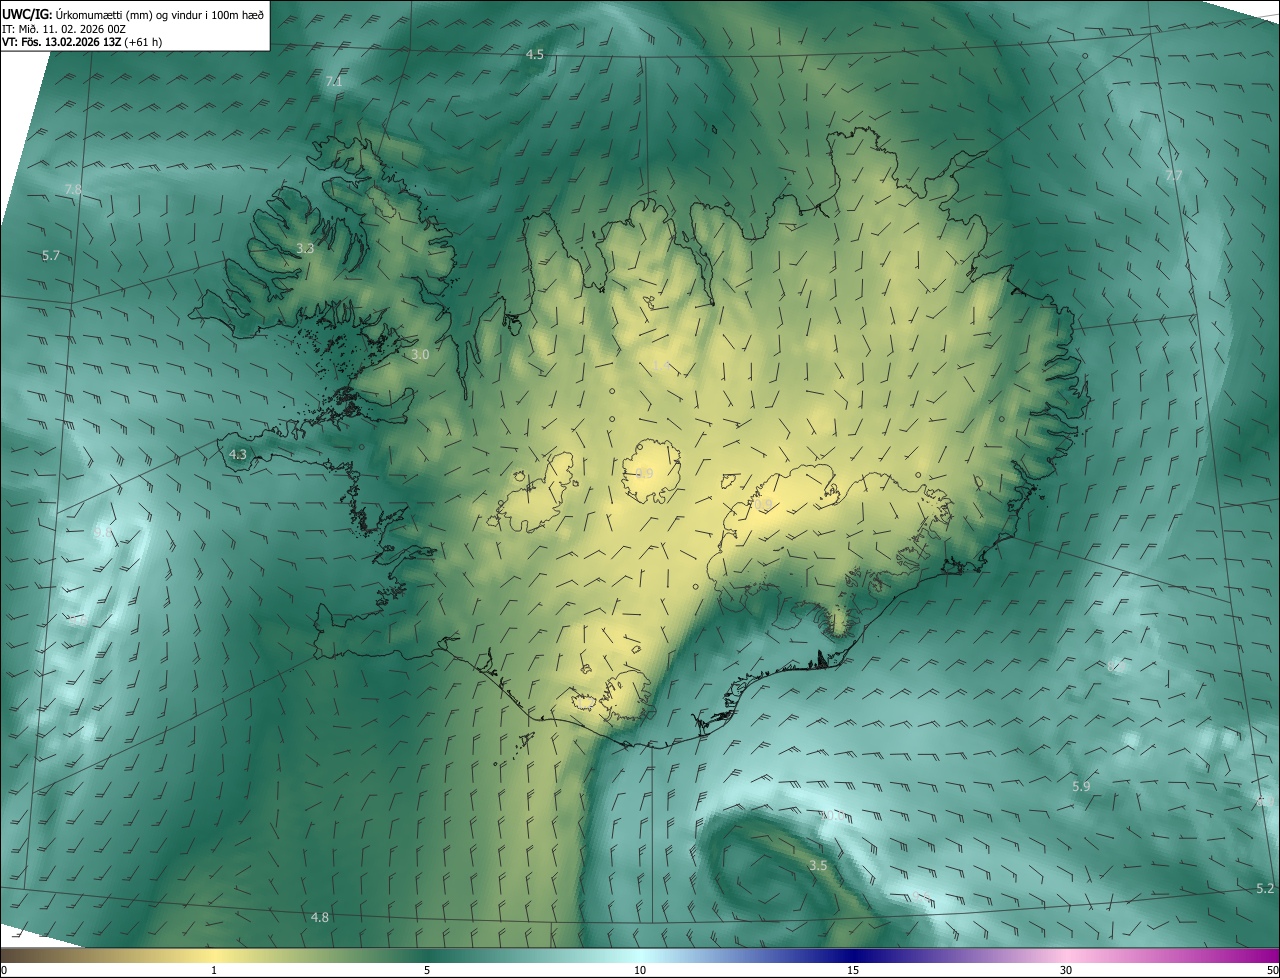Click the faint 9.8 value label
Viewport: 1280px width, 978px height.
[x=103, y=533]
